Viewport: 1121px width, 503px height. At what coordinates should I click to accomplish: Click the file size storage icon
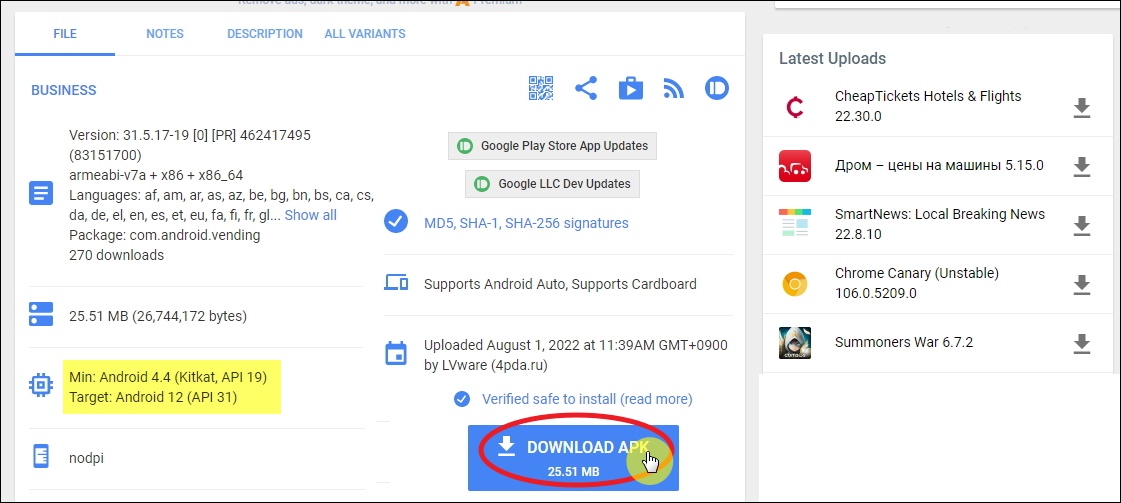click(x=41, y=314)
